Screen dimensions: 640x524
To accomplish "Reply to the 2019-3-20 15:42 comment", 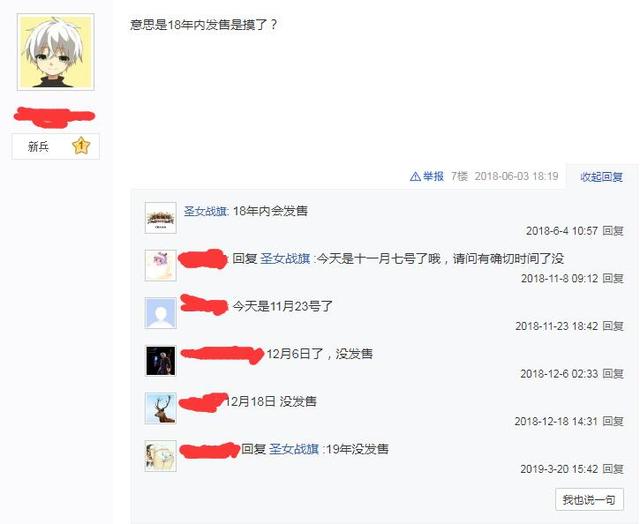I will 613,469.
